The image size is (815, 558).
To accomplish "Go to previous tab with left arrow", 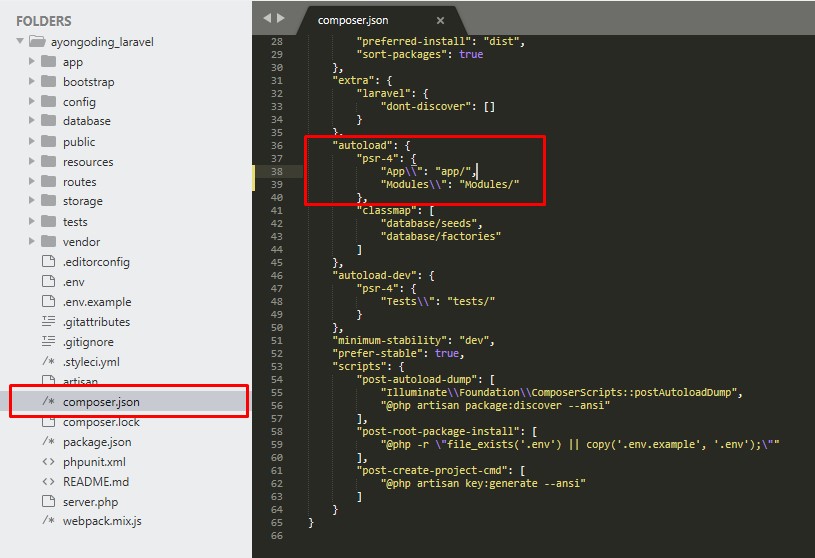I will [267, 18].
